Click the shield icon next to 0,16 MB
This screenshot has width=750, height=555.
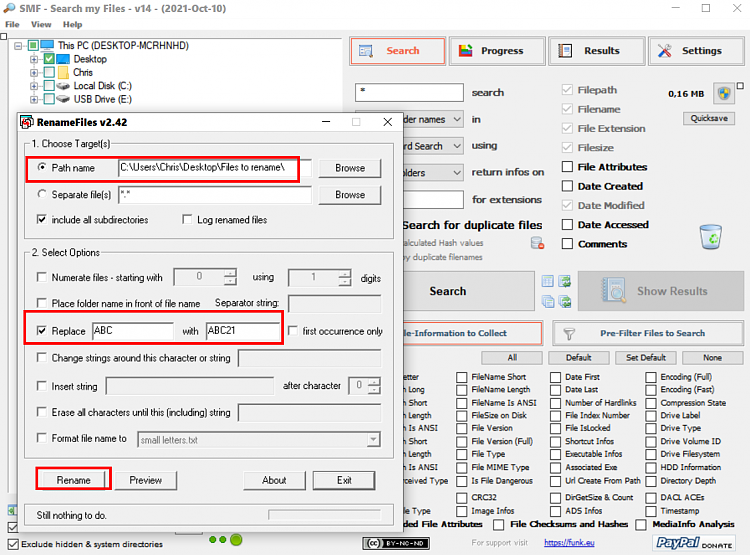(724, 93)
